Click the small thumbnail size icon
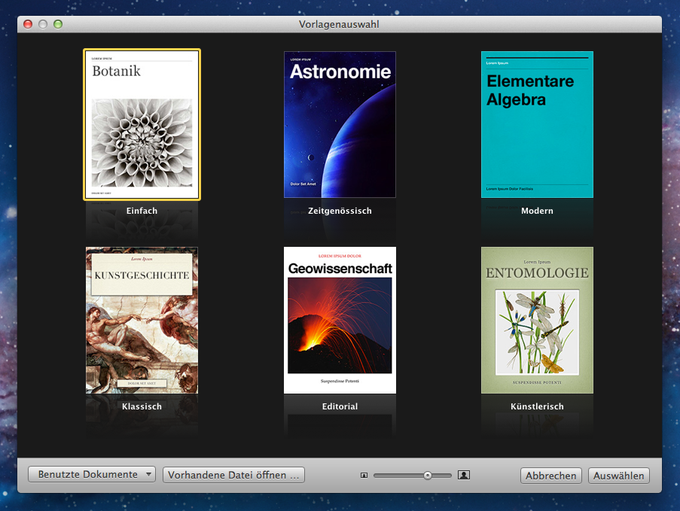680x511 pixels. point(364,475)
